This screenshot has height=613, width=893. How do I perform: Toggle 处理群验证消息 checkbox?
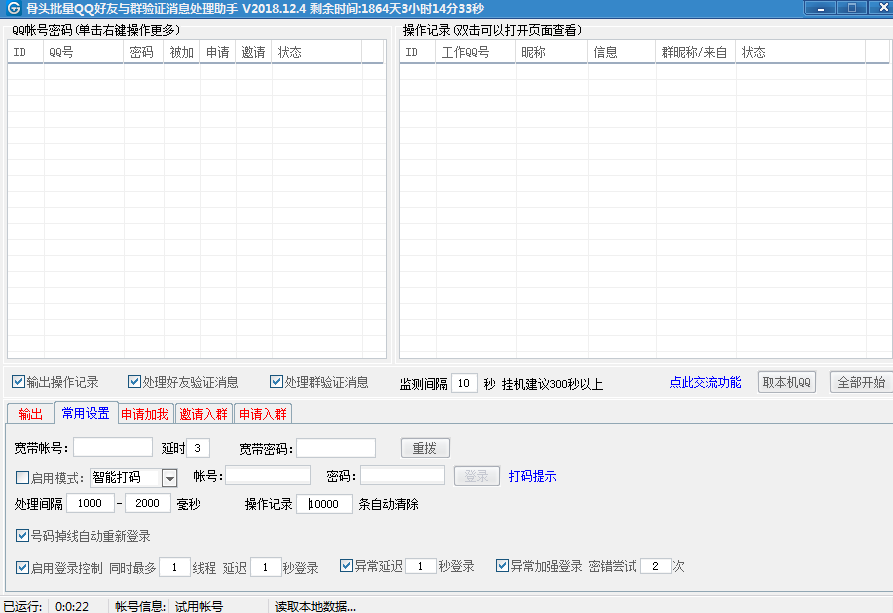coord(277,382)
